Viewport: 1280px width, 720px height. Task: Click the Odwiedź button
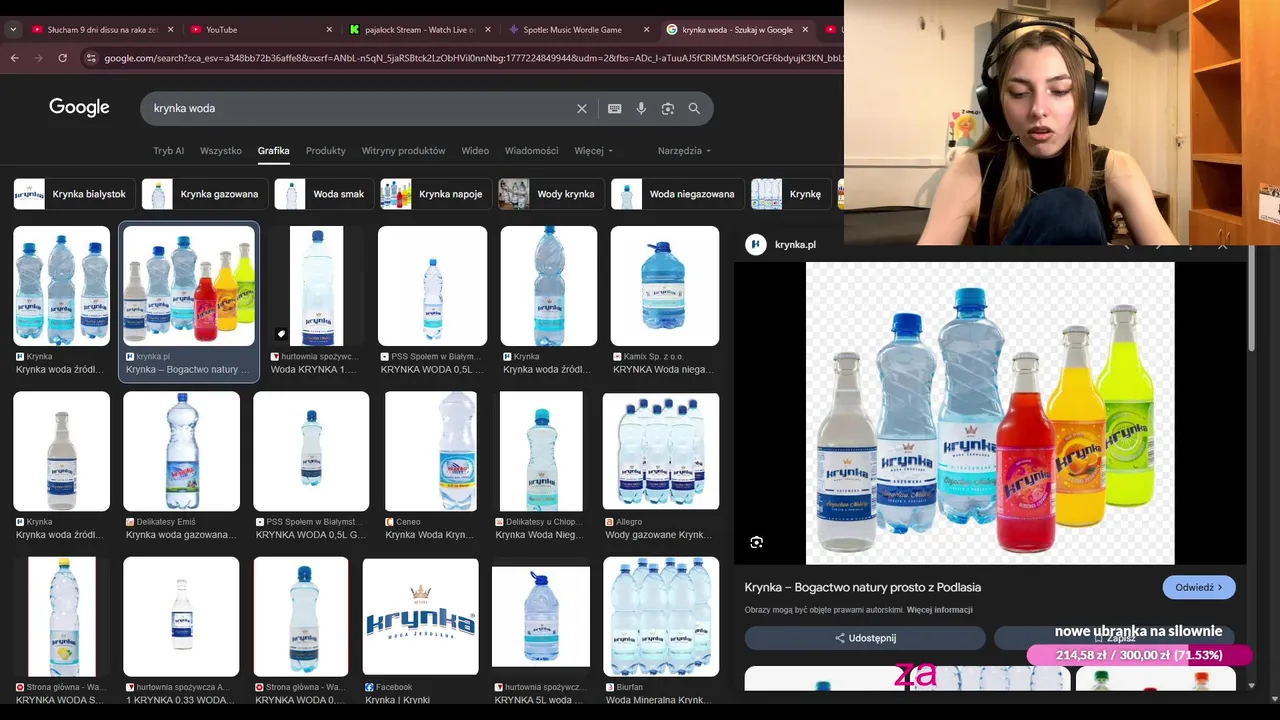click(x=1199, y=587)
